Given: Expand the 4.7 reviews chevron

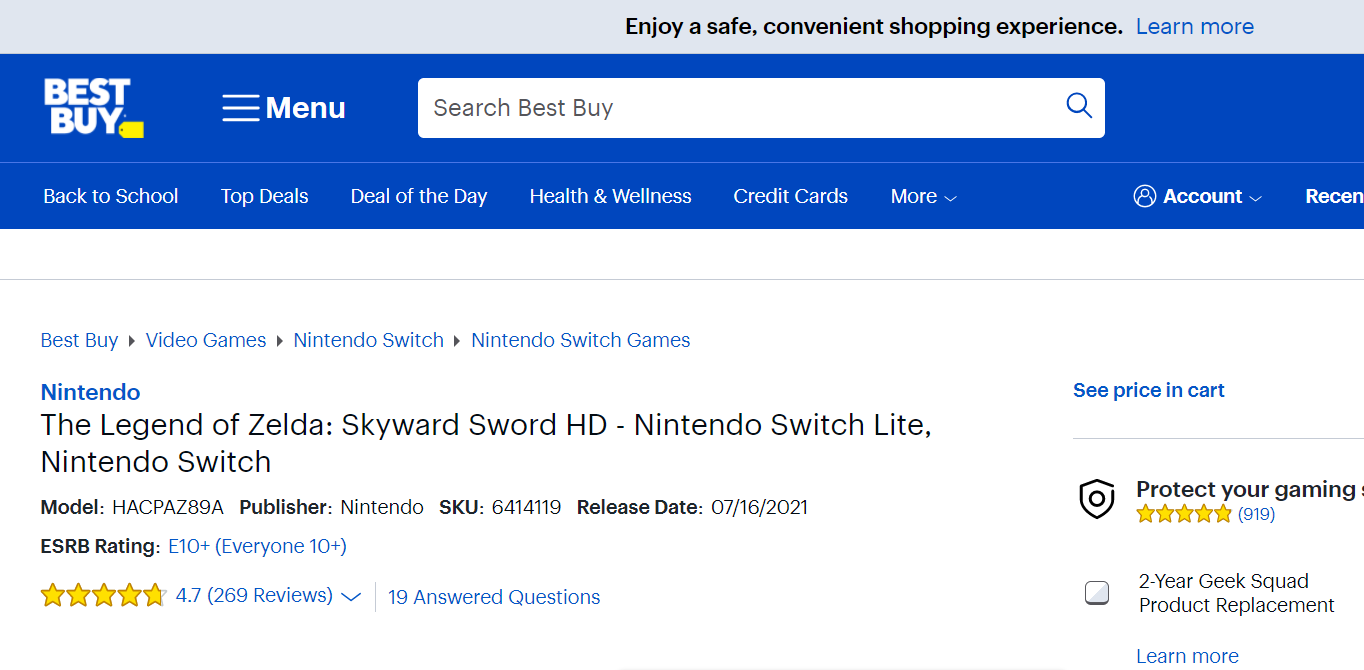Looking at the screenshot, I should point(350,597).
